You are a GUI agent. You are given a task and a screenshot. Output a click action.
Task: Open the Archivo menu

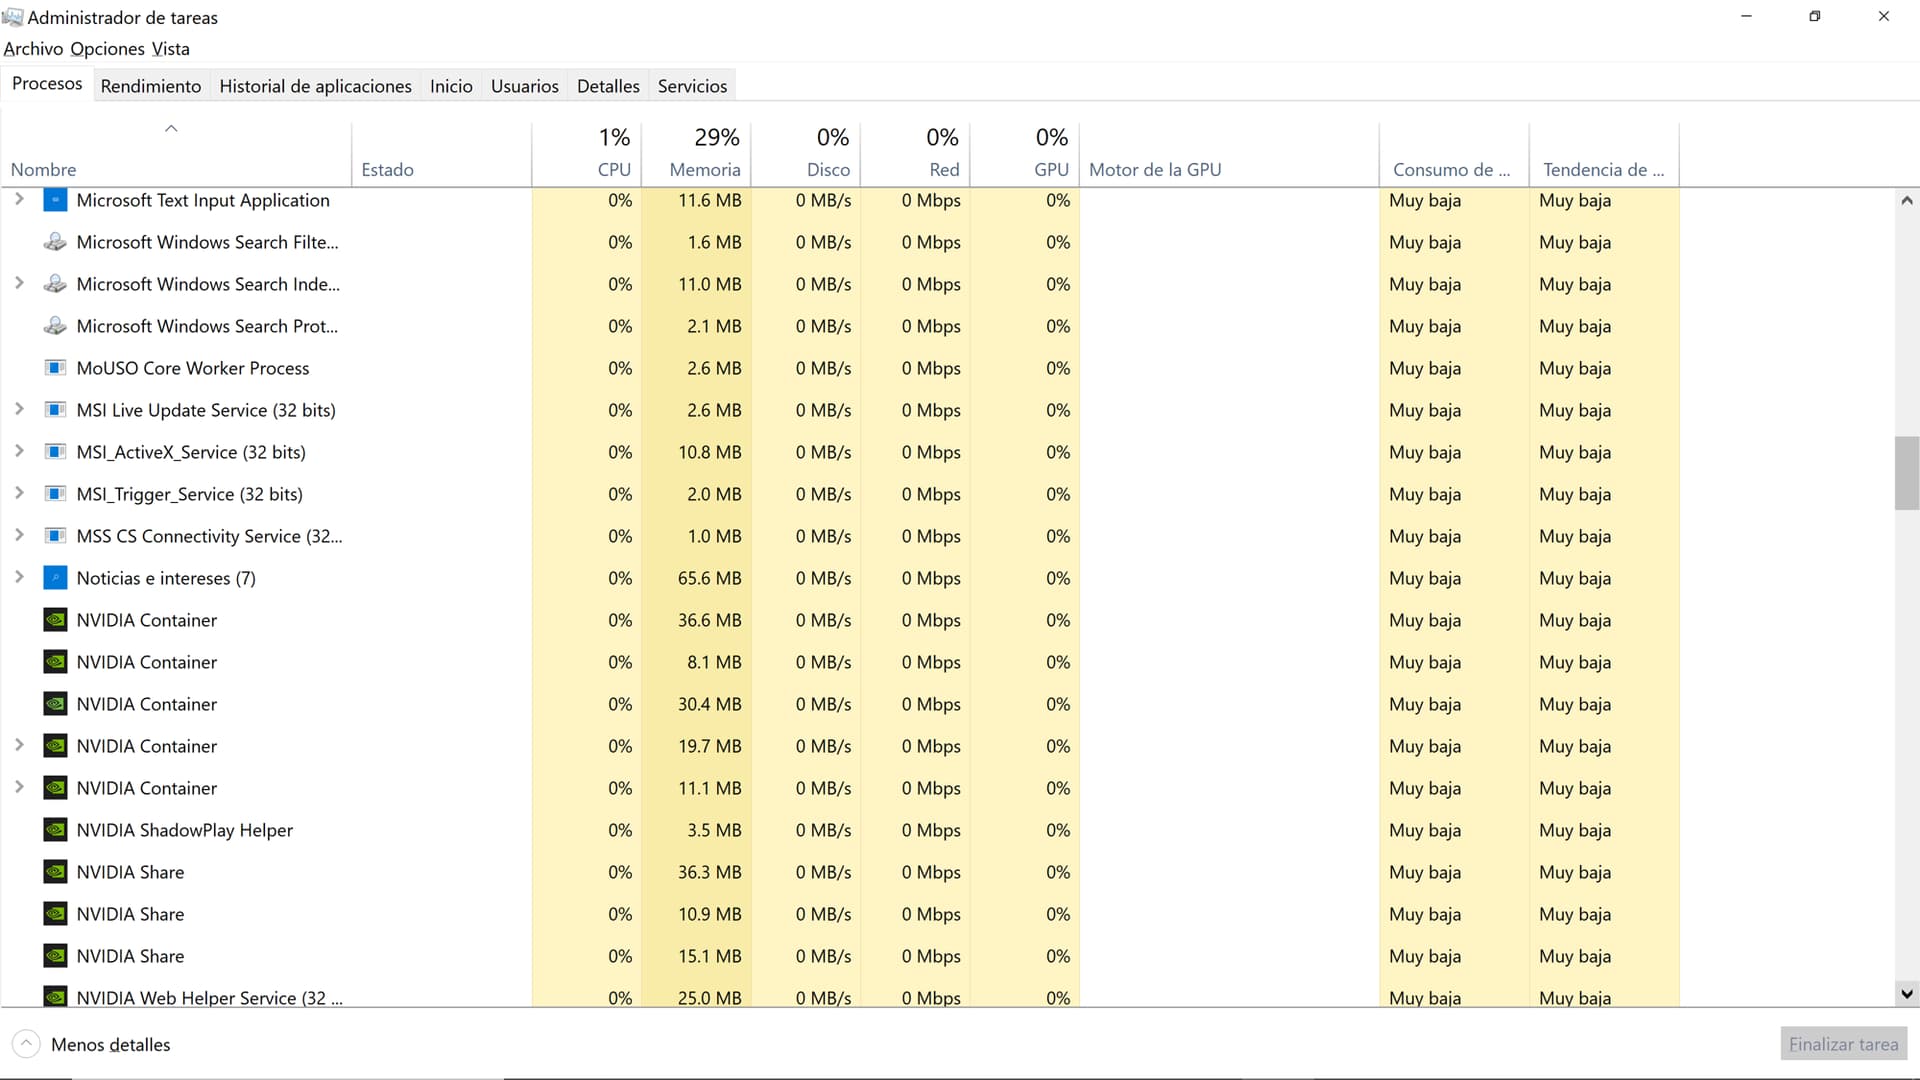[x=33, y=49]
